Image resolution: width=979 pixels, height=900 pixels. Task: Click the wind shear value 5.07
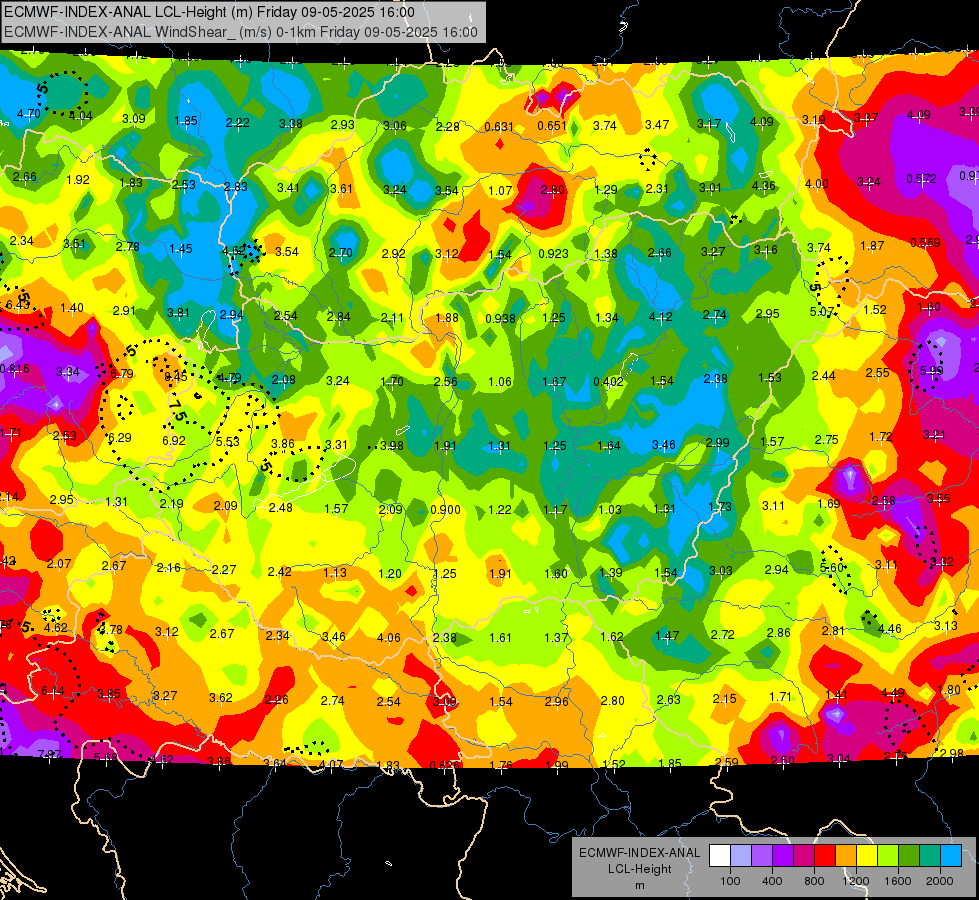(822, 311)
